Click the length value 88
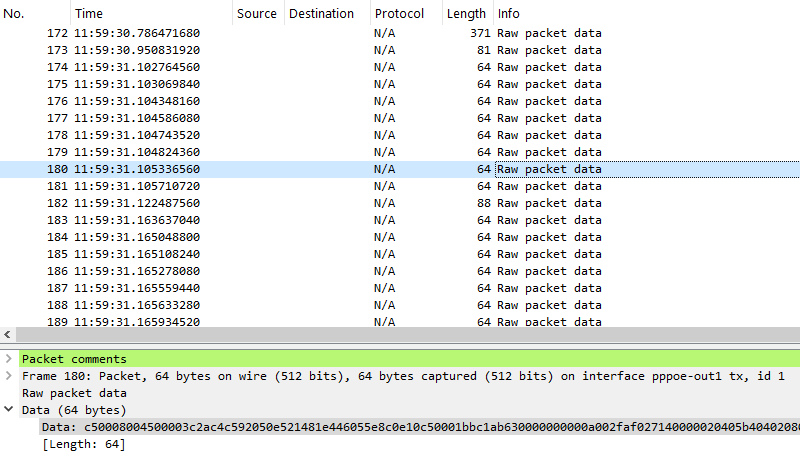This screenshot has width=800, height=459. [484, 203]
